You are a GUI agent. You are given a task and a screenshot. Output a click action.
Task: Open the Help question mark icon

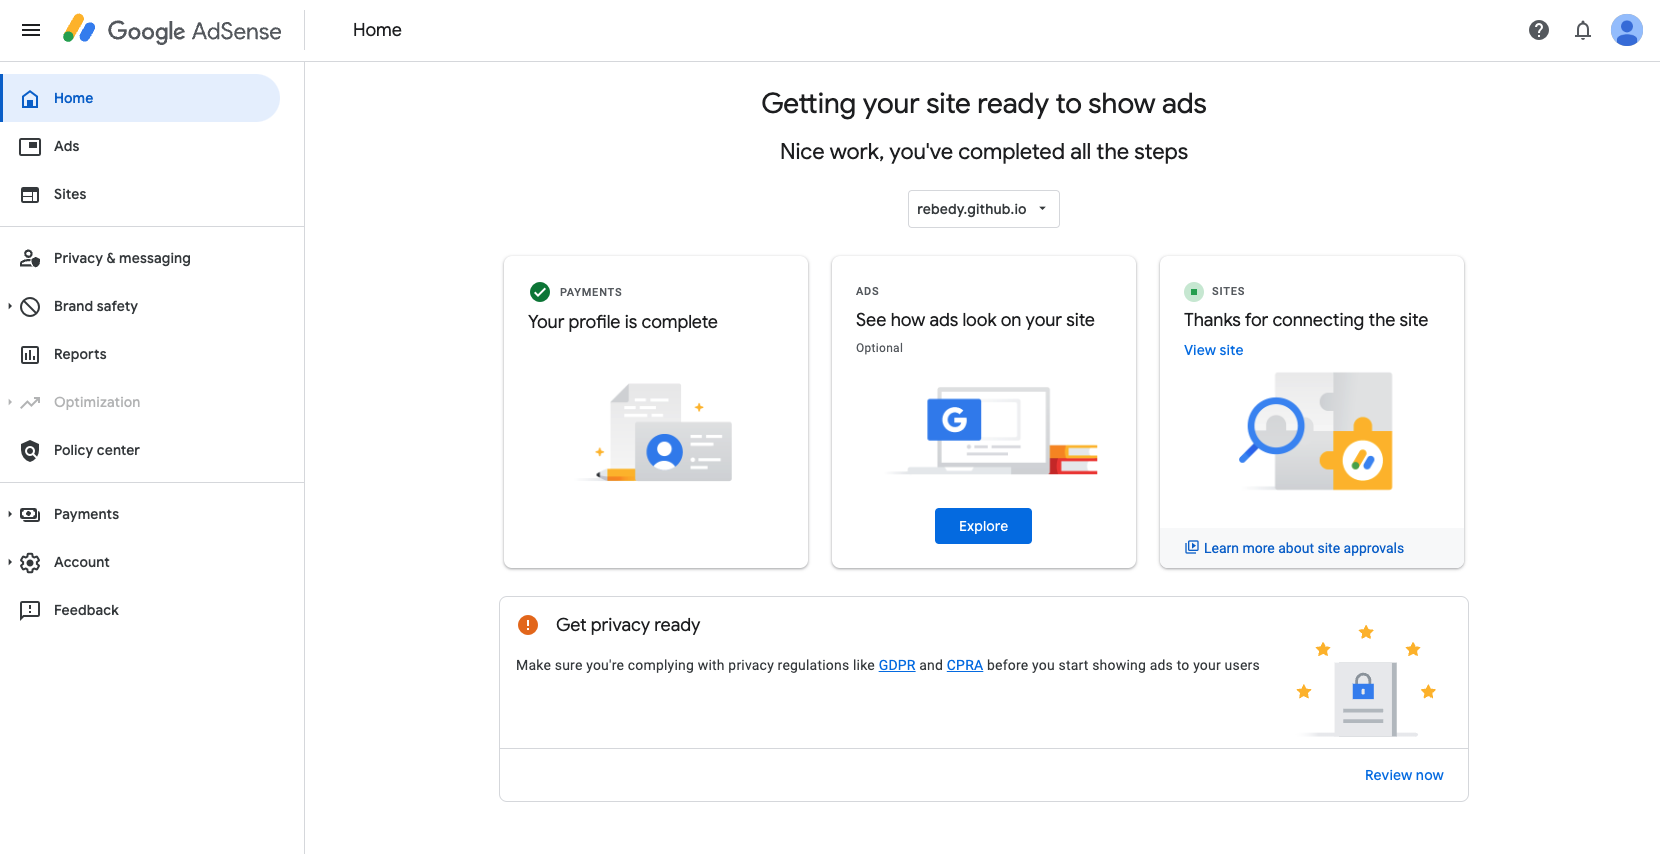pos(1539,30)
